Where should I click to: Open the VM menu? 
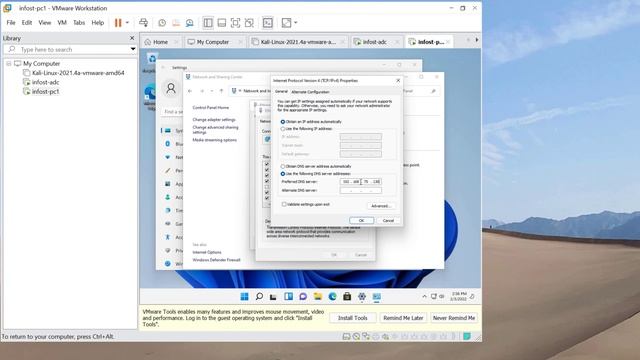click(x=62, y=23)
